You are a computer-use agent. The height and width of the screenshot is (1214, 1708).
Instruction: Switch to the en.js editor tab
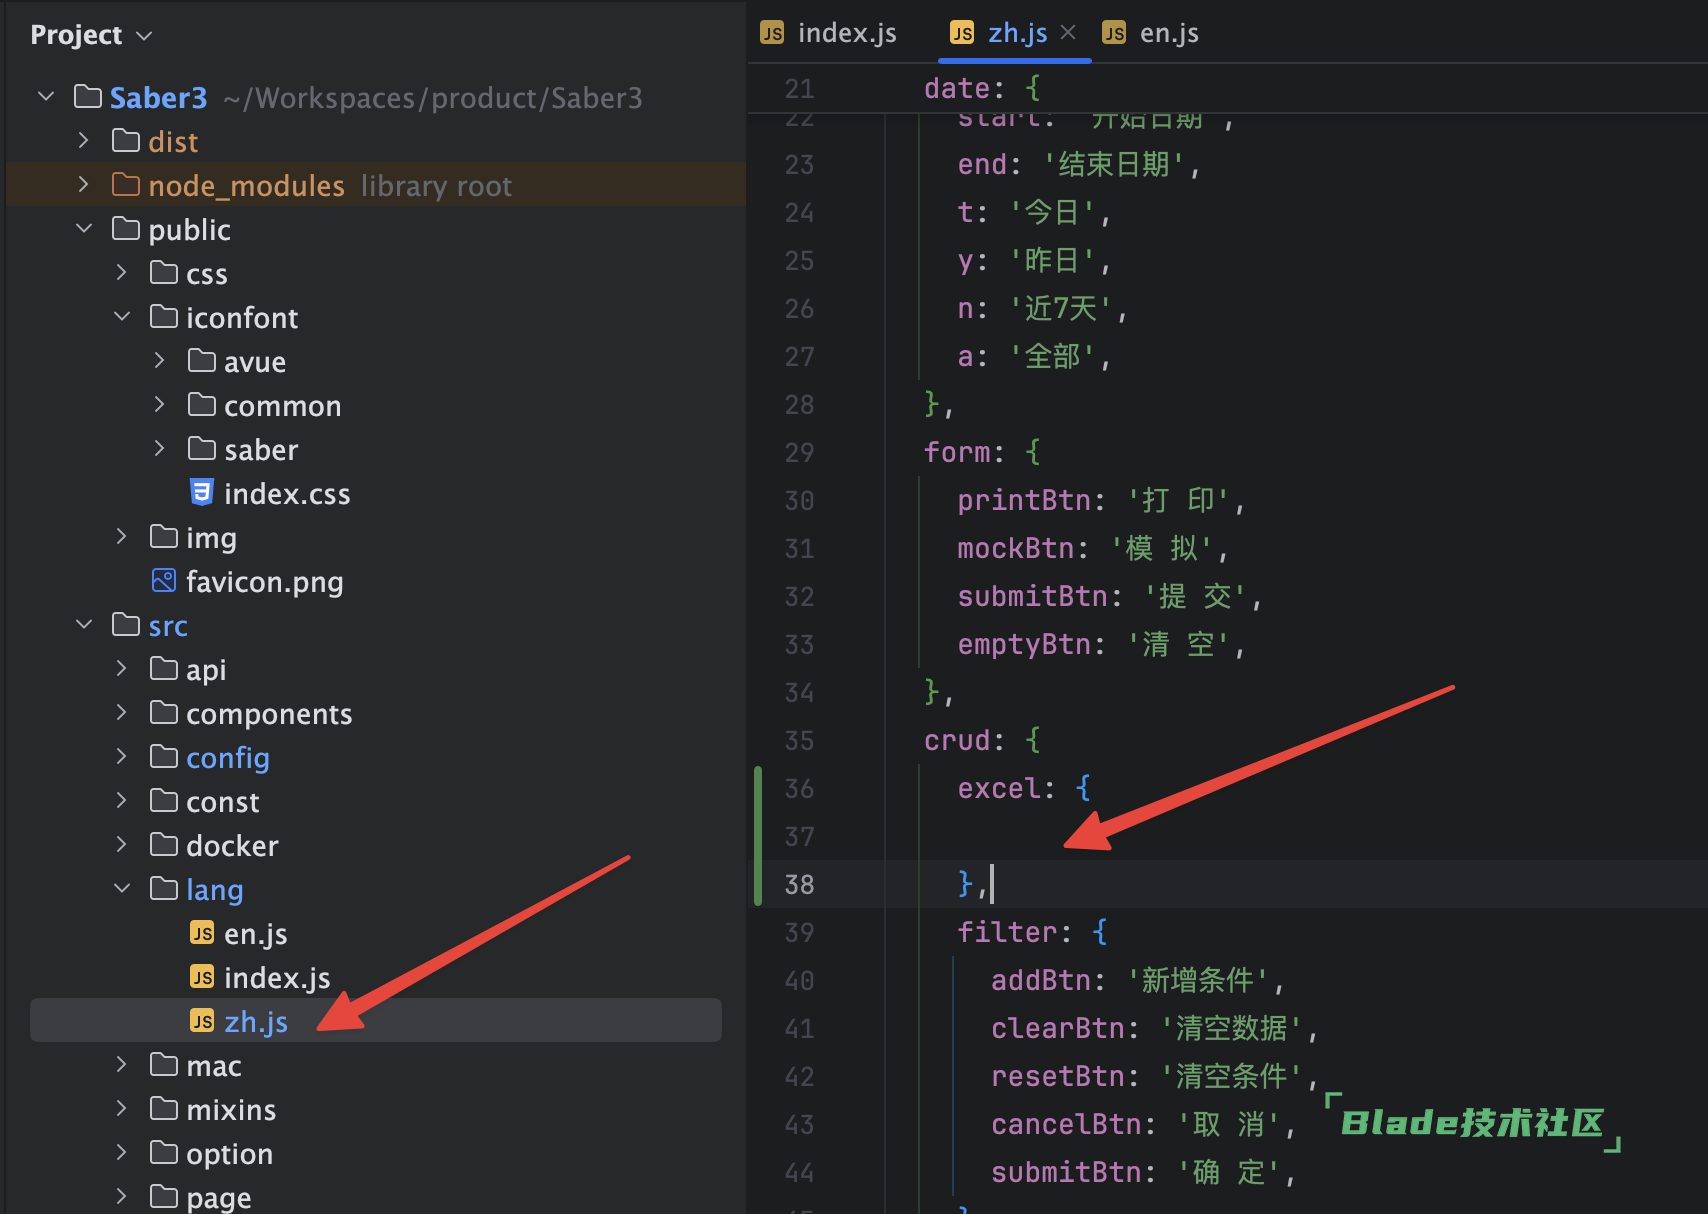(1151, 33)
